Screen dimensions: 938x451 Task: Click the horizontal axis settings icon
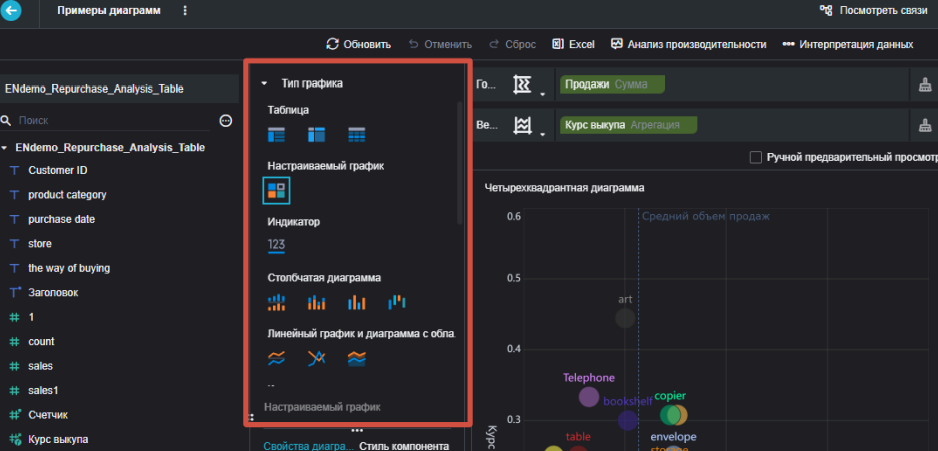(x=522, y=85)
